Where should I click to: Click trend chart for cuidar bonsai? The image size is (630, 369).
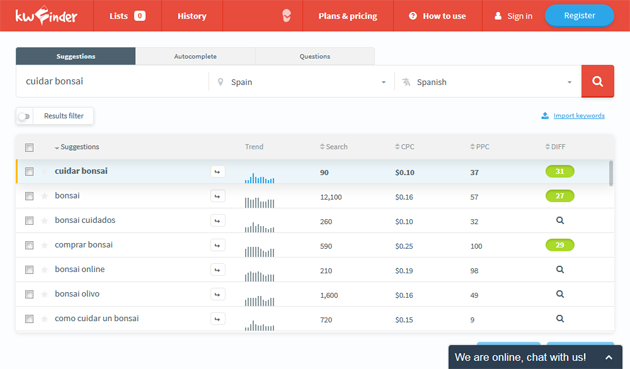pyautogui.click(x=260, y=178)
